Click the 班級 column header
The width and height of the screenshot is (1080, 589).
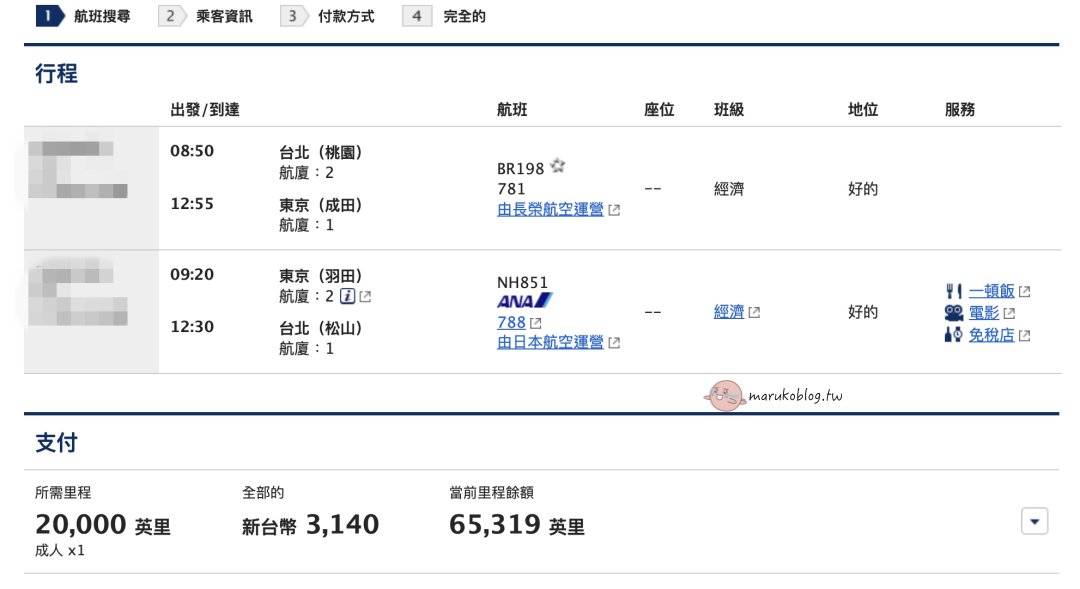coord(729,110)
